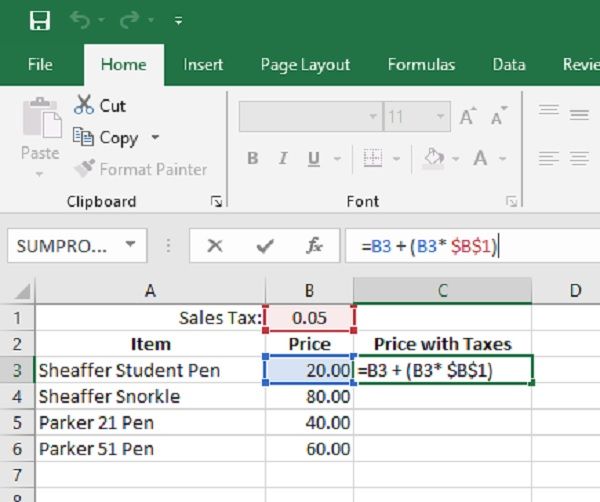Expand the Borders dropdown arrow
600x502 pixels.
tap(396, 158)
